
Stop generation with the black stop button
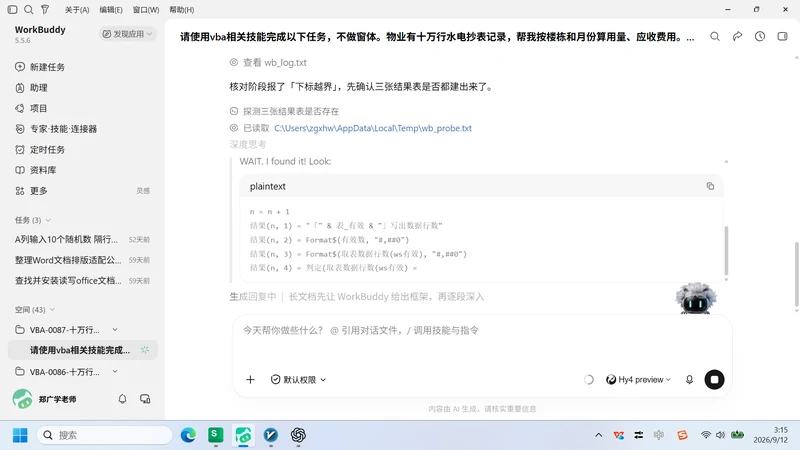(x=714, y=380)
